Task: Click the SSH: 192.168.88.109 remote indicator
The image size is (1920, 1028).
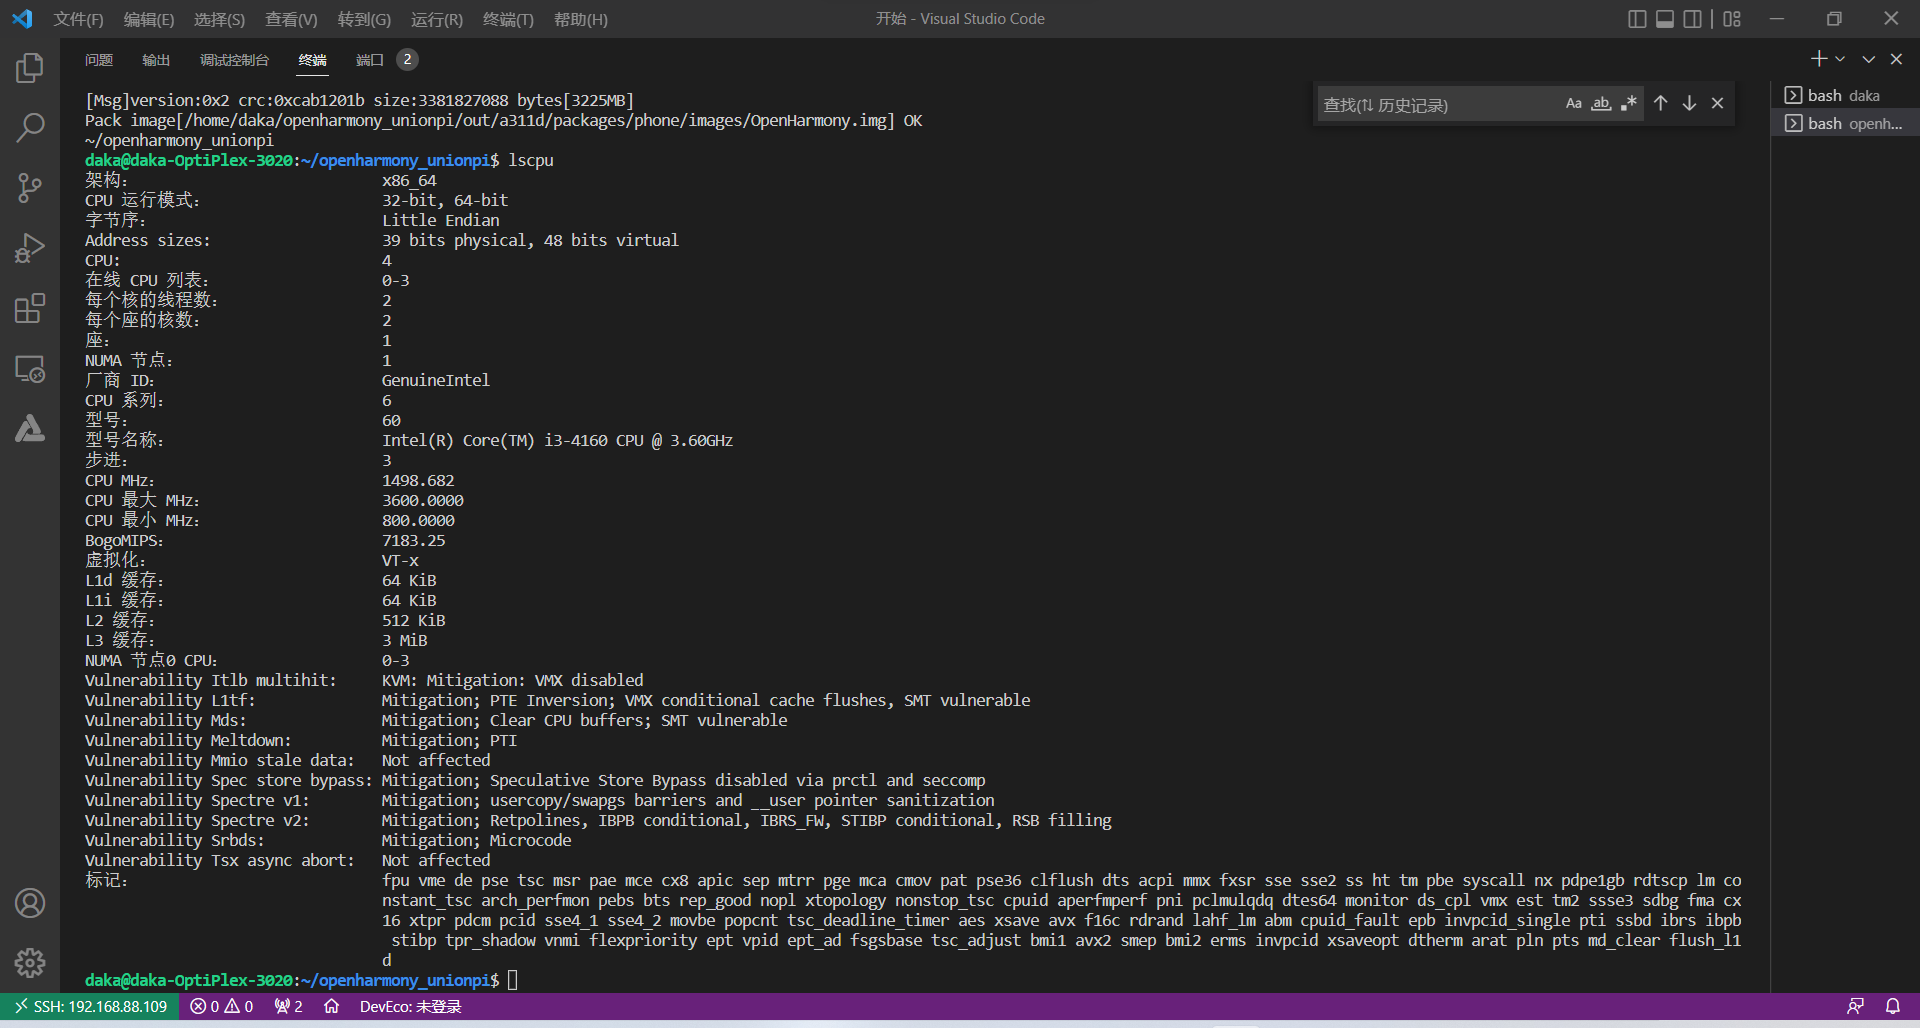Action: click(90, 1006)
